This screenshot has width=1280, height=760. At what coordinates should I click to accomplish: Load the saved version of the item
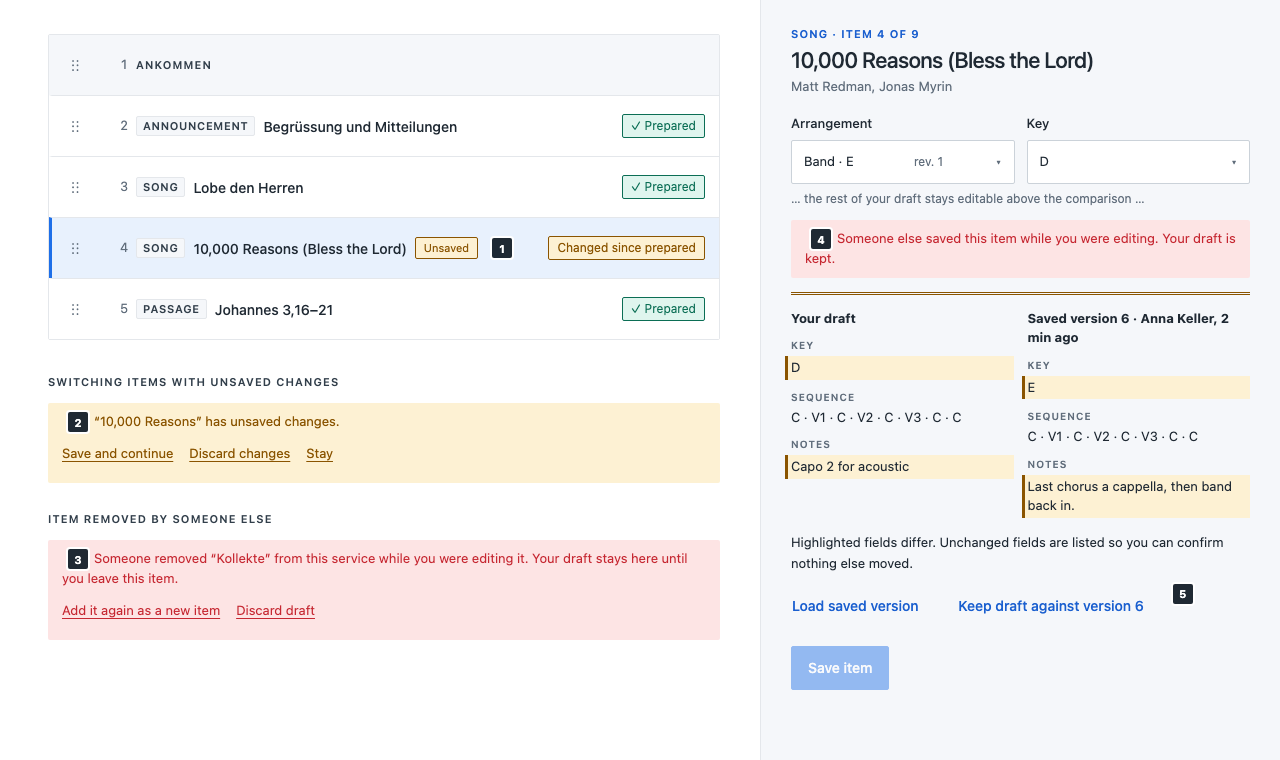click(855, 606)
